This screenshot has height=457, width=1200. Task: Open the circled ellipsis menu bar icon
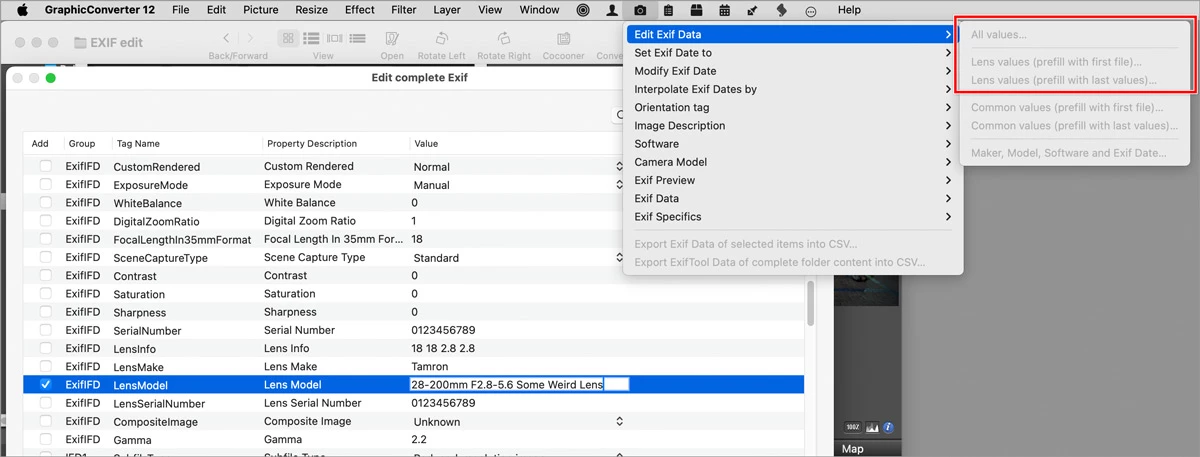coord(810,10)
